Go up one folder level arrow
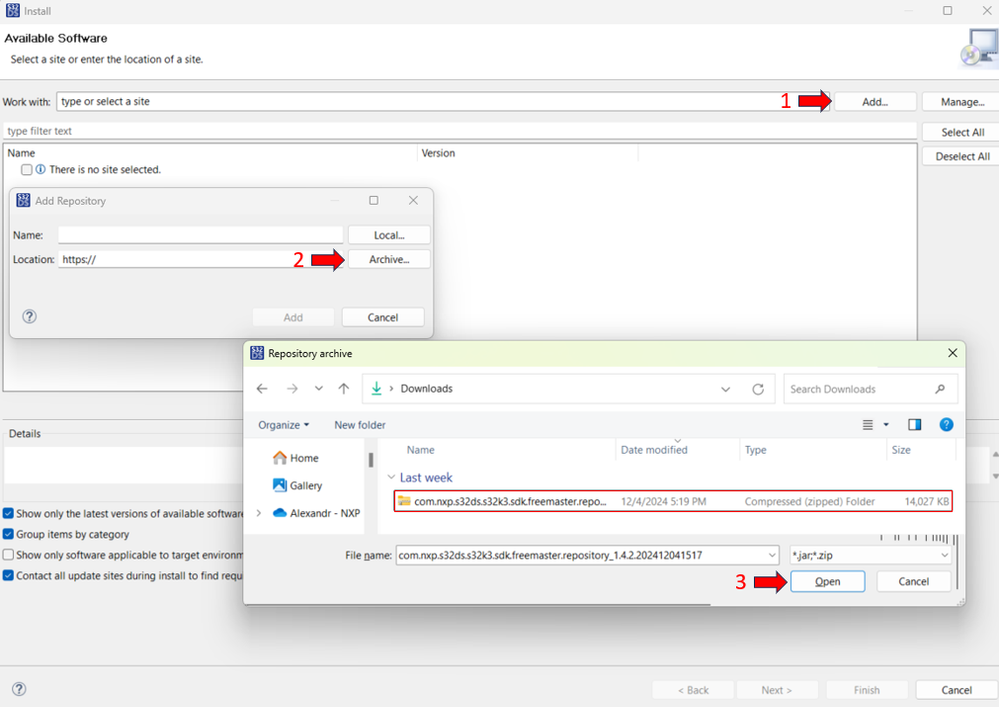Screen dimensions: 999x707 tap(344, 389)
